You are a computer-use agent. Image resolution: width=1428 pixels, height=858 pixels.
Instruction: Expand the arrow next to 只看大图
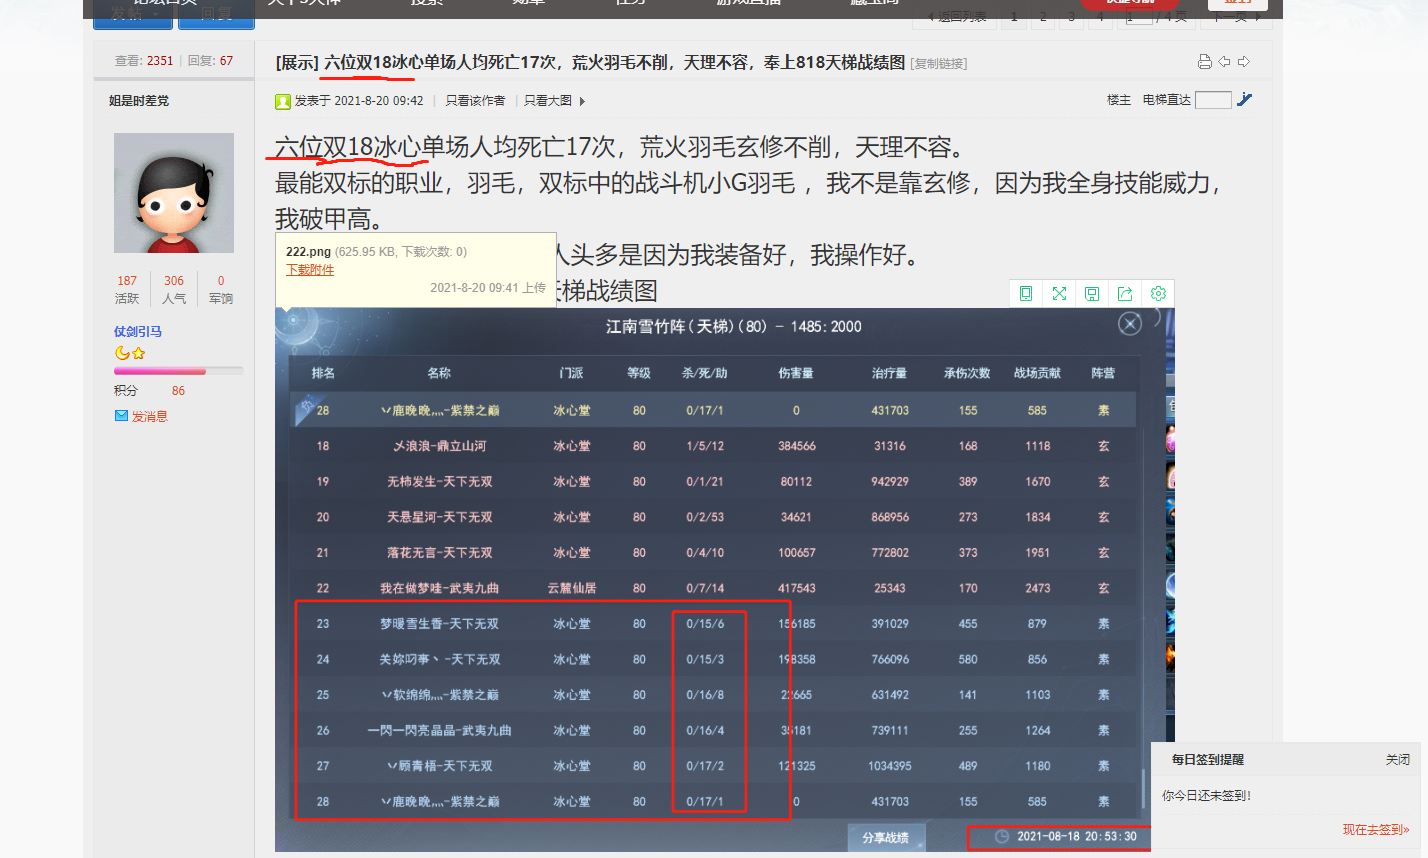click(x=582, y=101)
